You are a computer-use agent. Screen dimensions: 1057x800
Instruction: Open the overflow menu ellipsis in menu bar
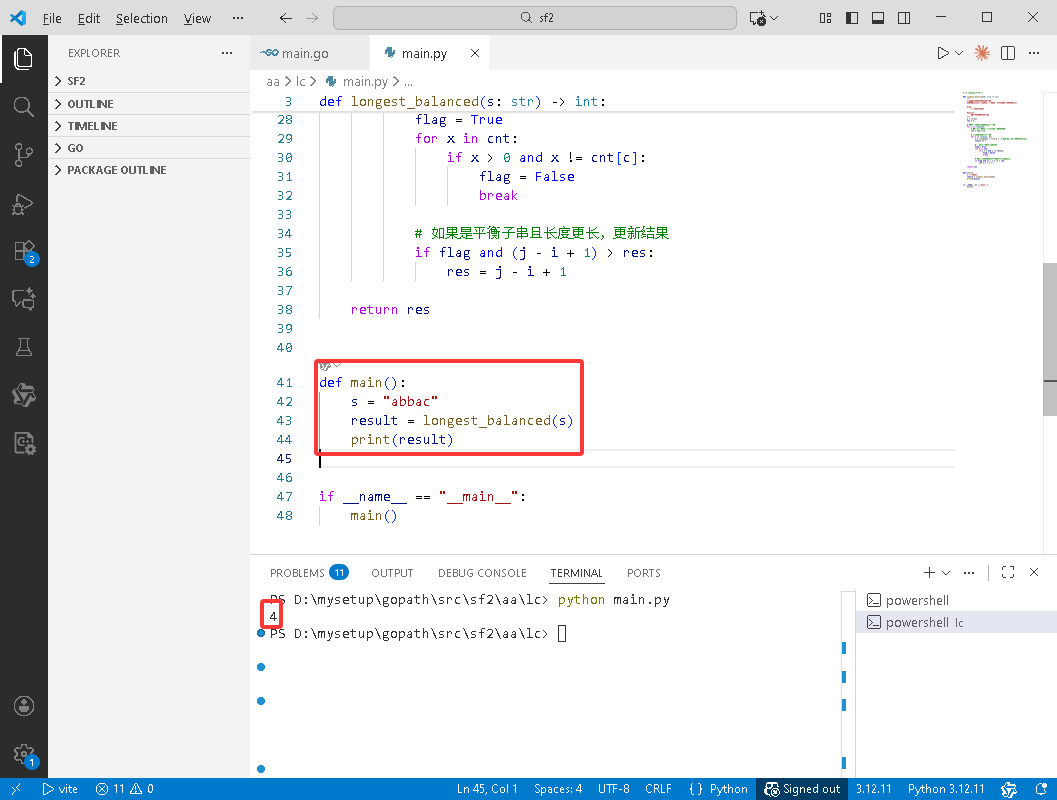point(238,18)
